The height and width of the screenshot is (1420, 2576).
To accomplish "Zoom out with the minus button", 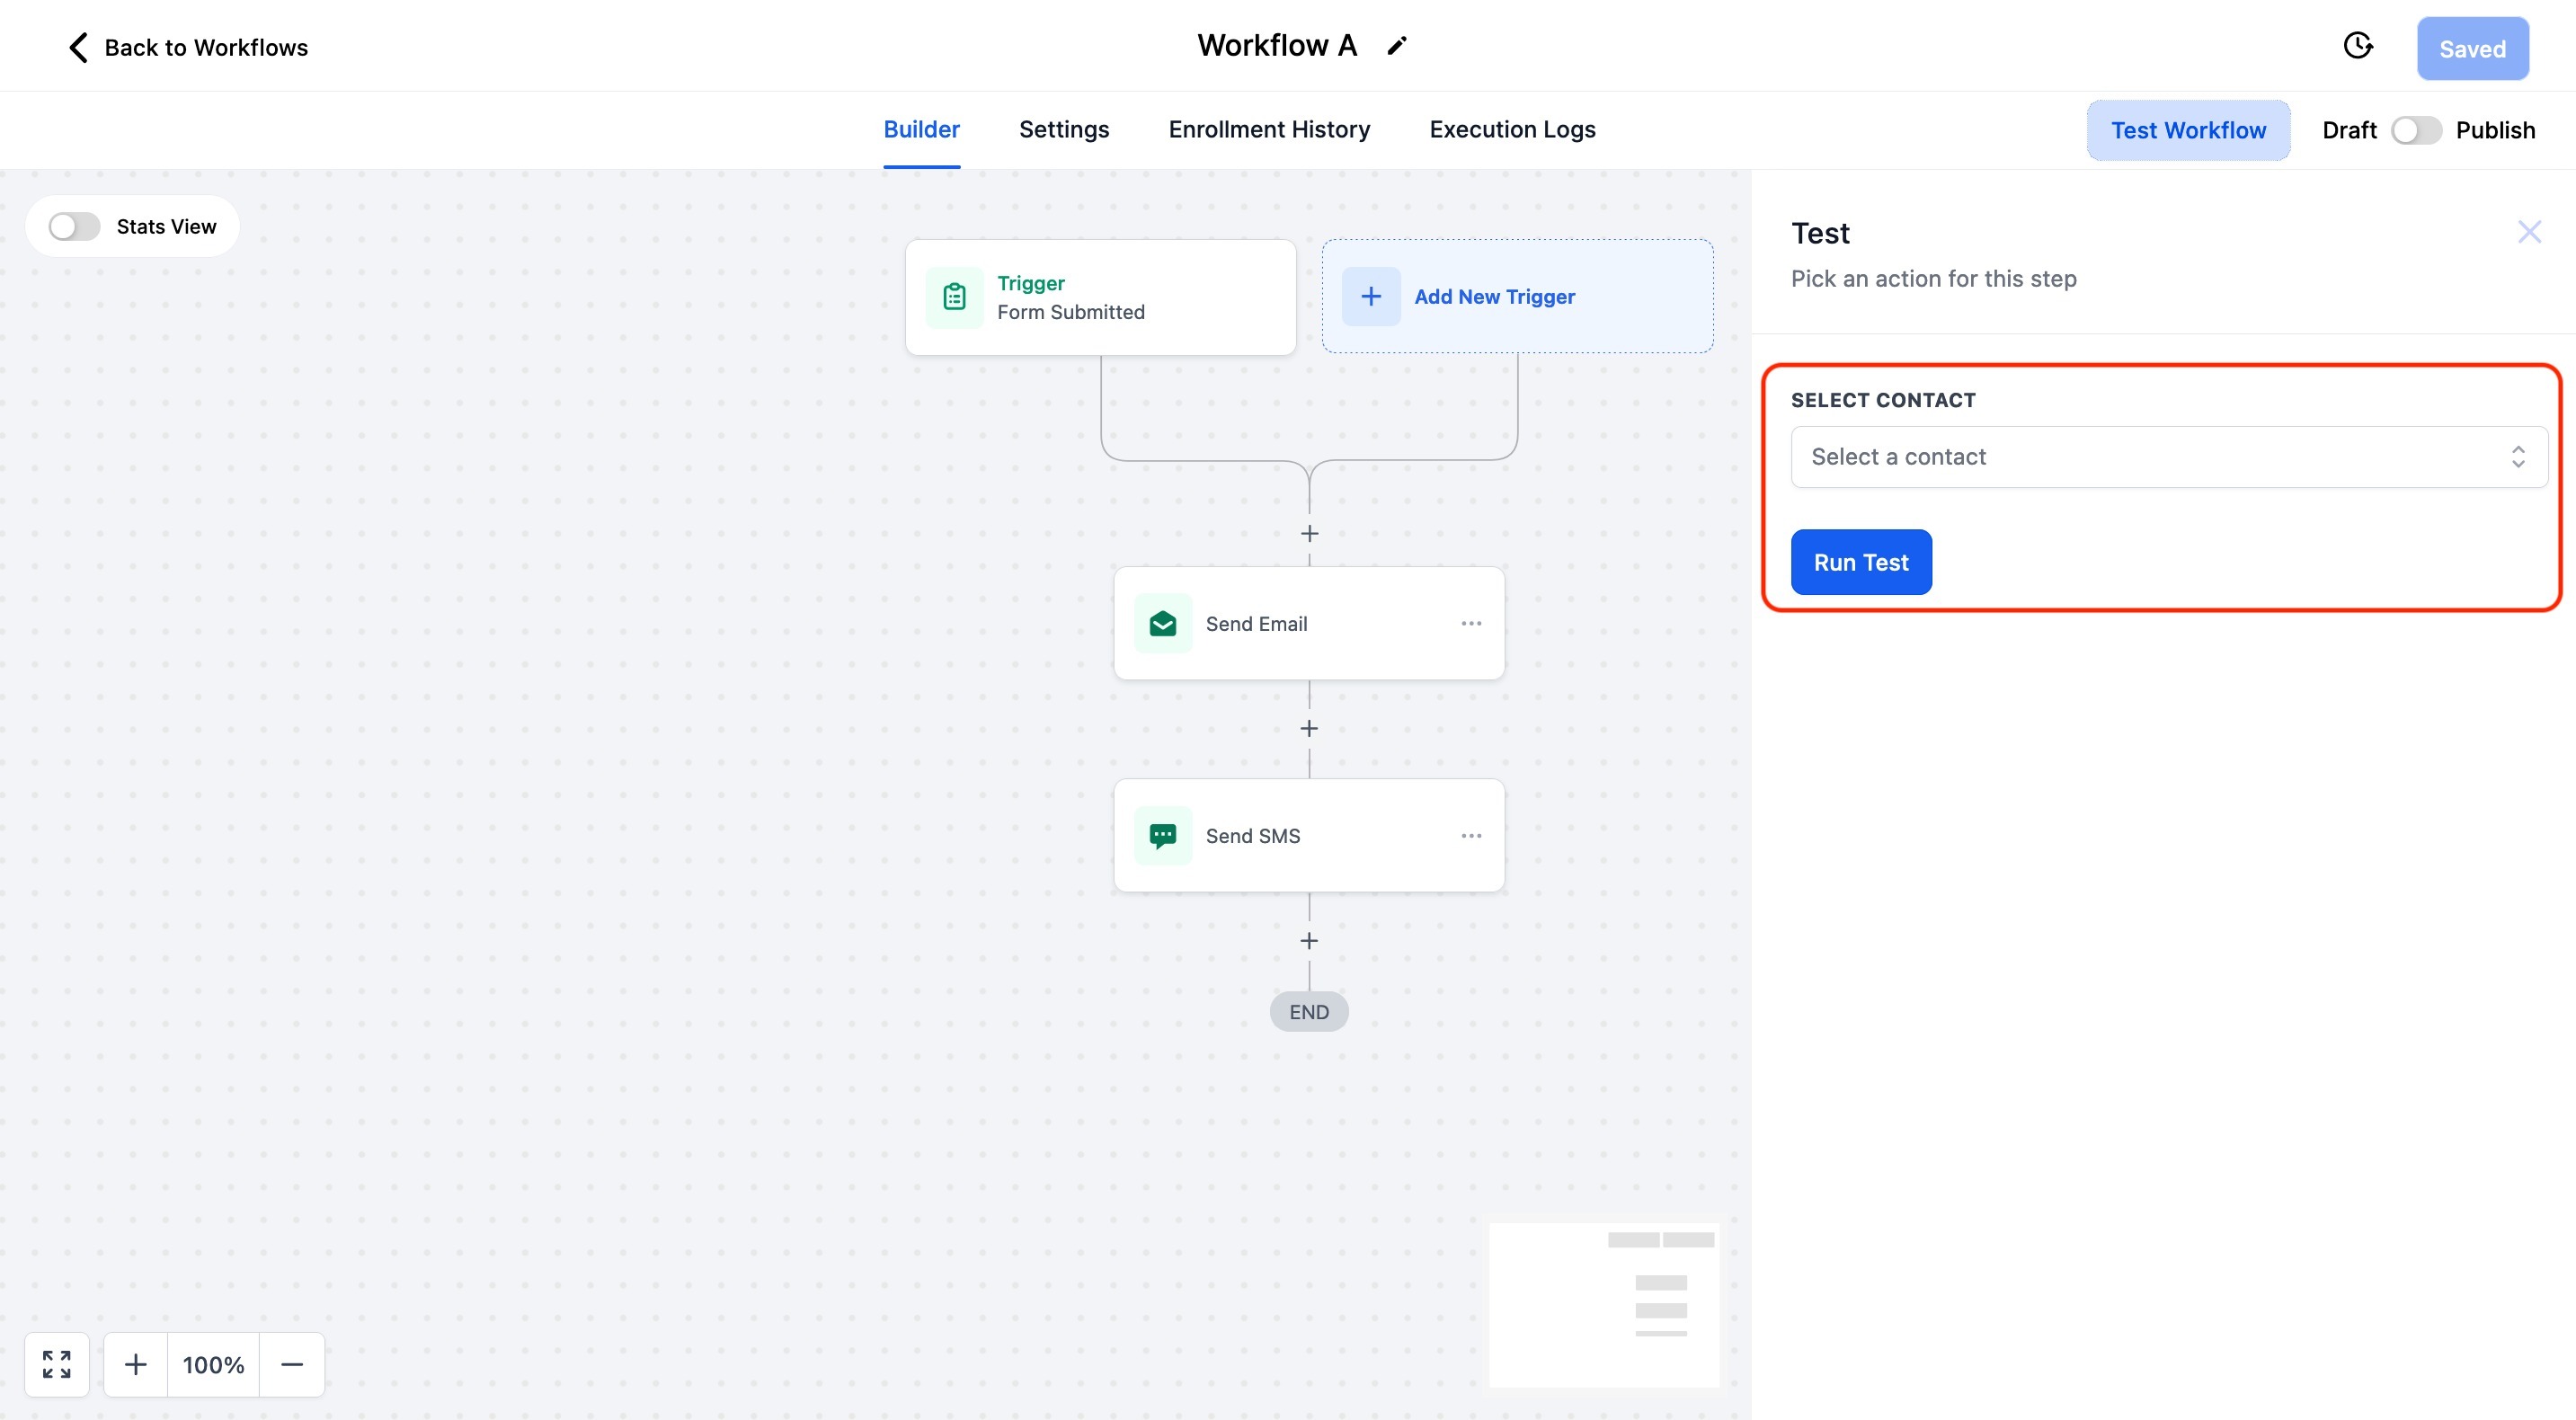I will [x=292, y=1364].
